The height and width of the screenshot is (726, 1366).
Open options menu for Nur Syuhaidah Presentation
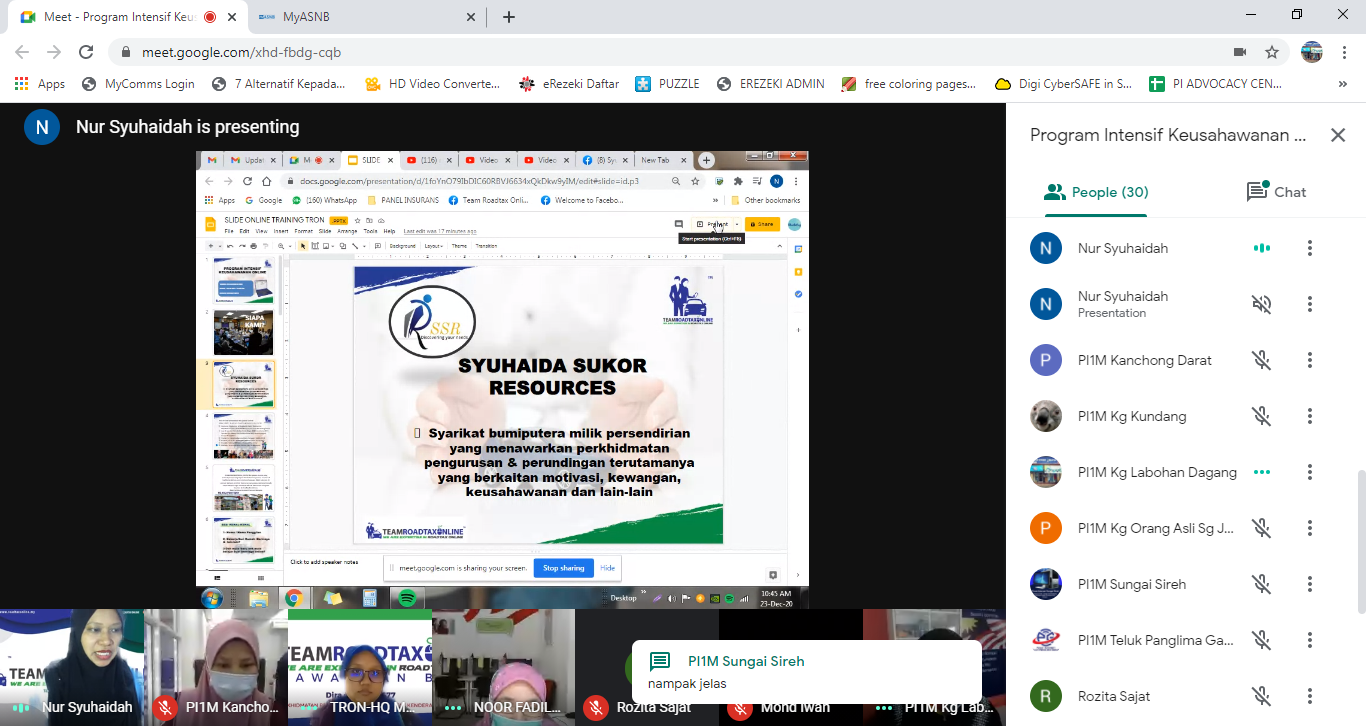[1310, 304]
